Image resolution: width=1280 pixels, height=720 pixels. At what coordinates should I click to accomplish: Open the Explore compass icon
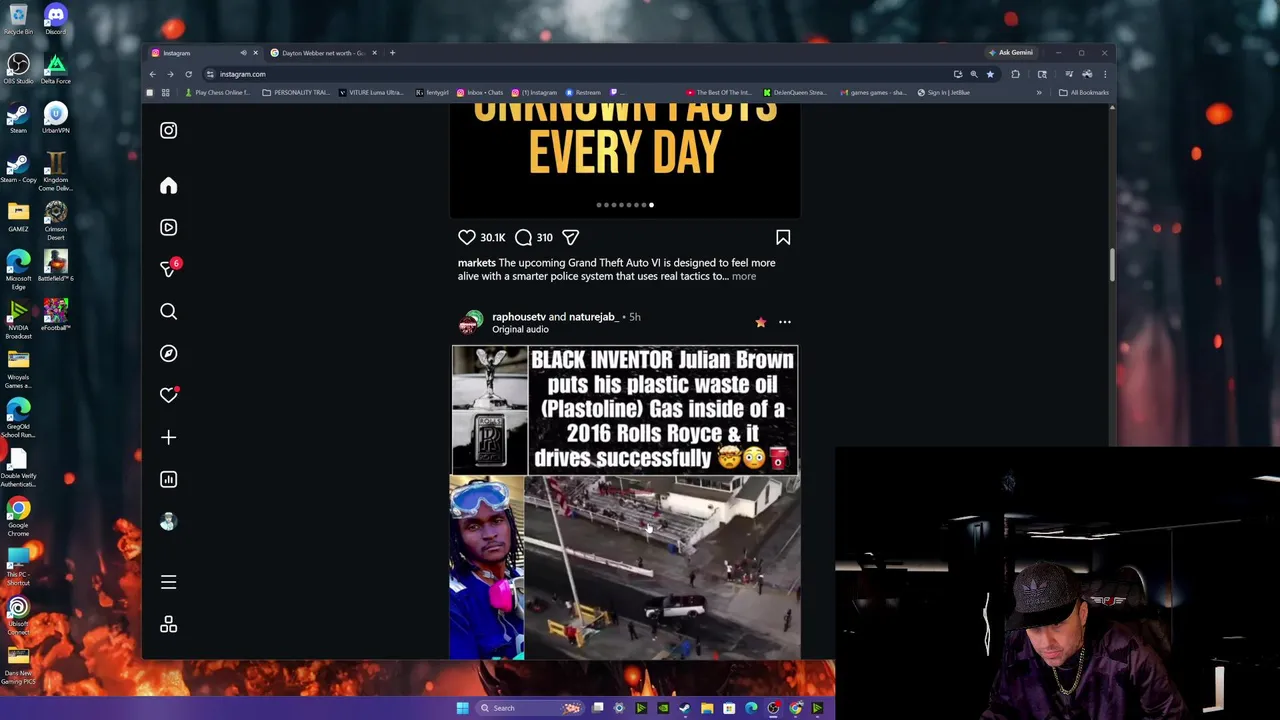[168, 353]
